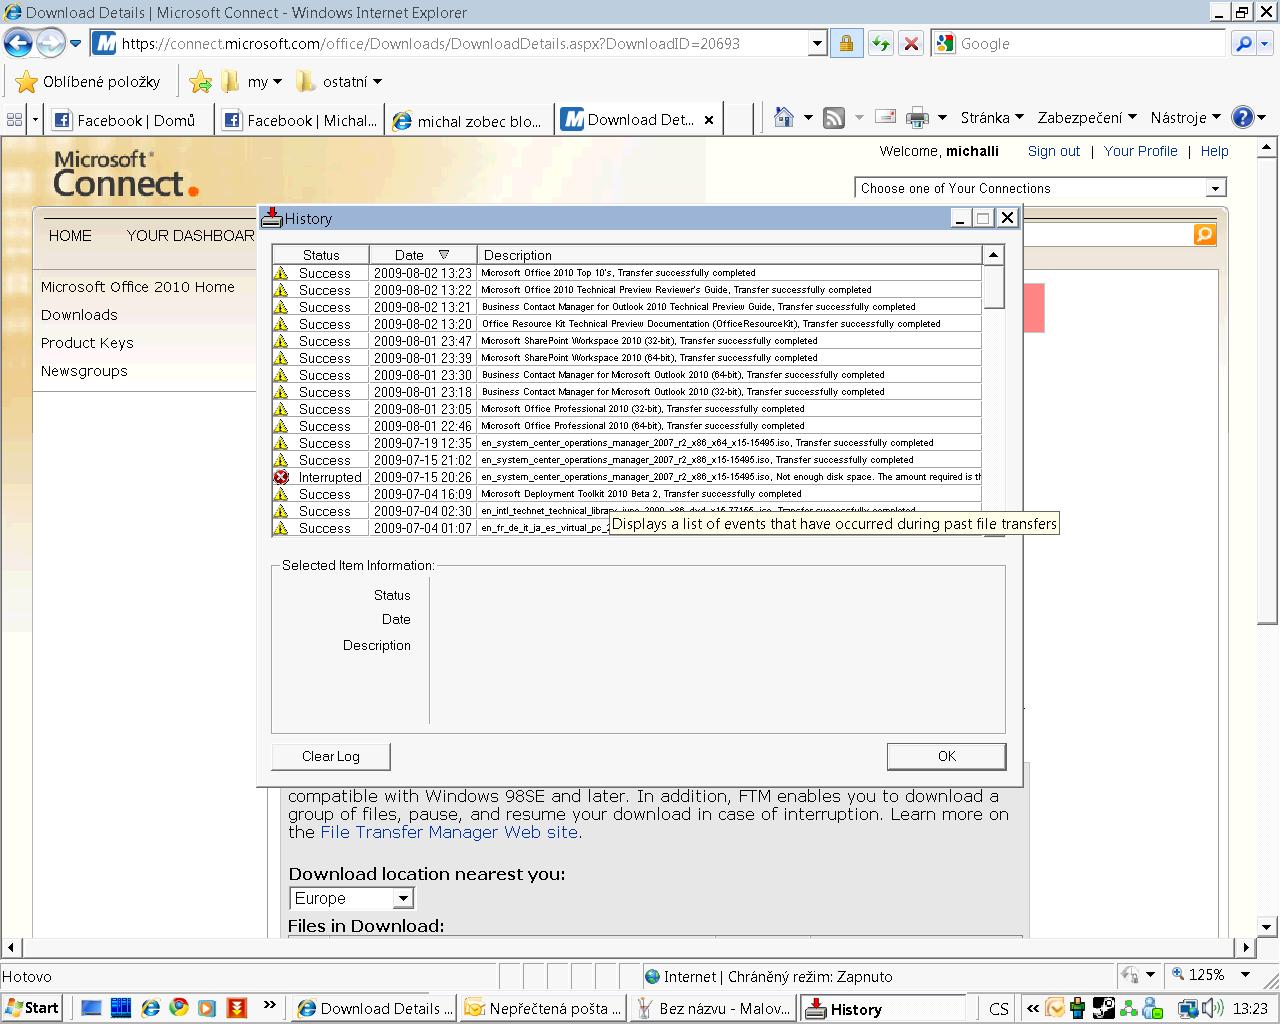Switch to 'Facebook | Michal...' tab
The height and width of the screenshot is (1024, 1282).
tap(299, 120)
